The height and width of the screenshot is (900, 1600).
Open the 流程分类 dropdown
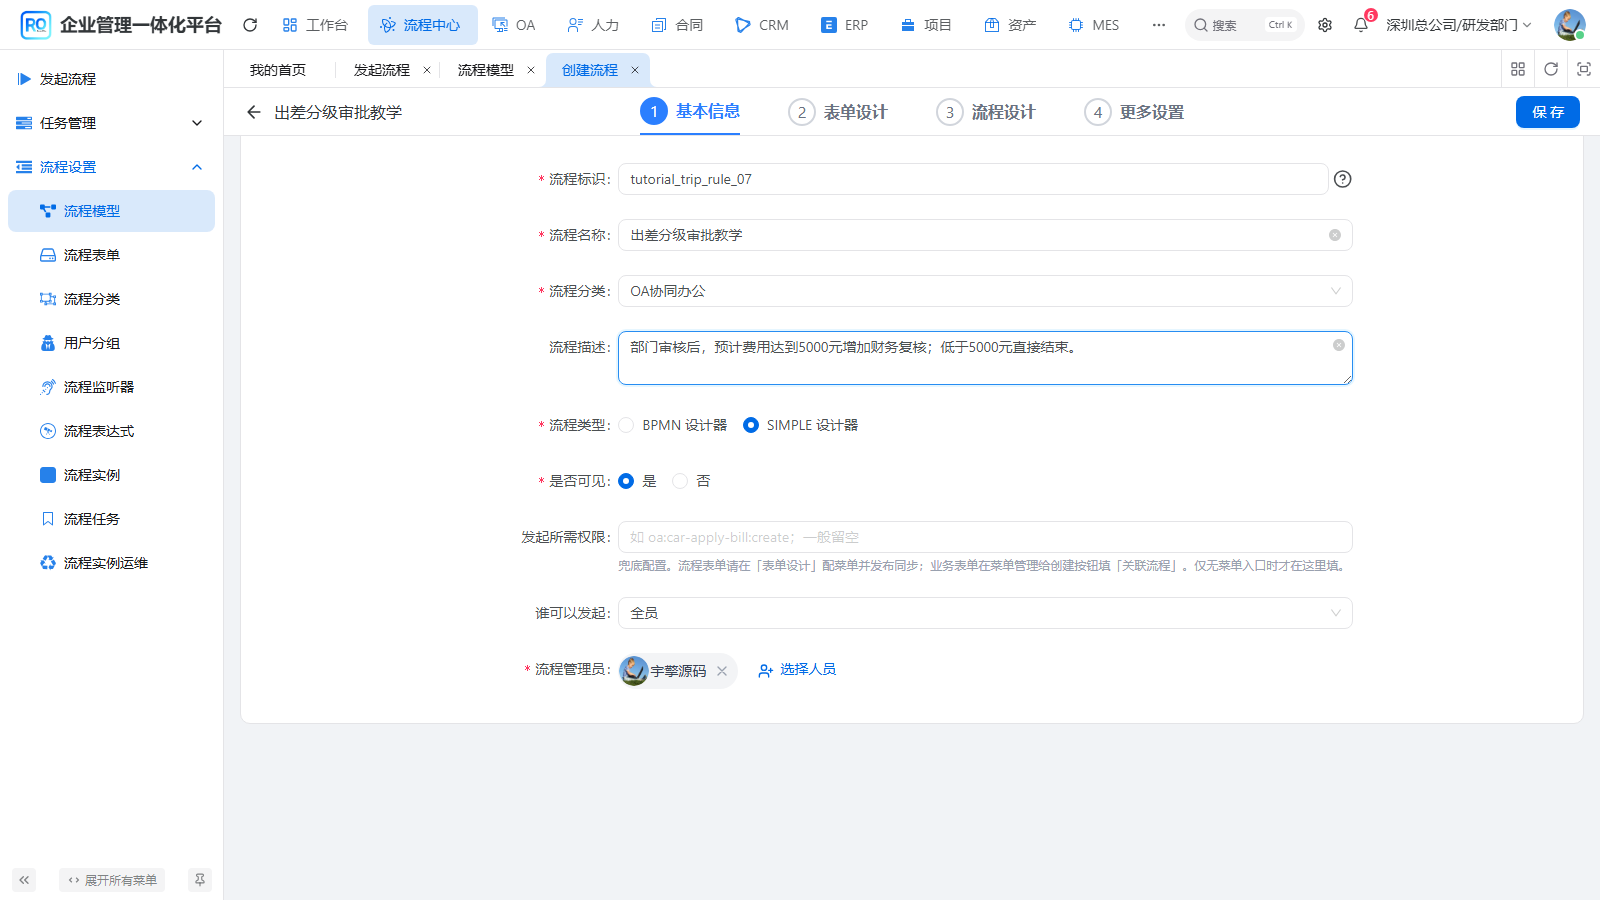[x=985, y=291]
